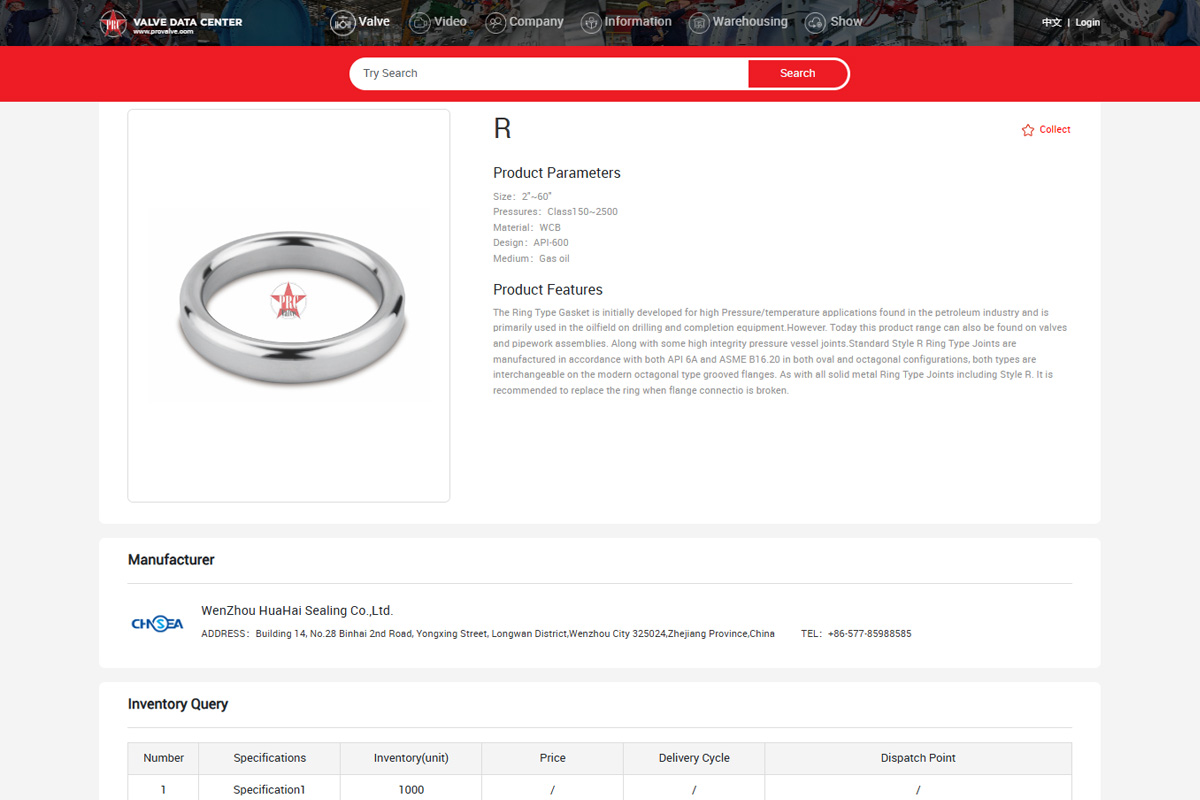
Task: Click the Valve Data Center logo
Action: tap(170, 23)
